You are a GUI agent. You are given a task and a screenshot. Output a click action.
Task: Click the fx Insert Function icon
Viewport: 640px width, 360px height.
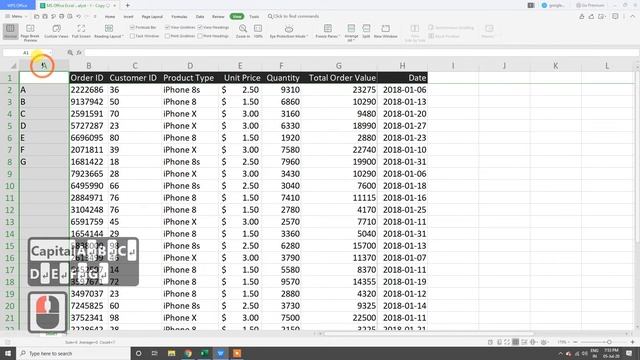click(x=79, y=53)
